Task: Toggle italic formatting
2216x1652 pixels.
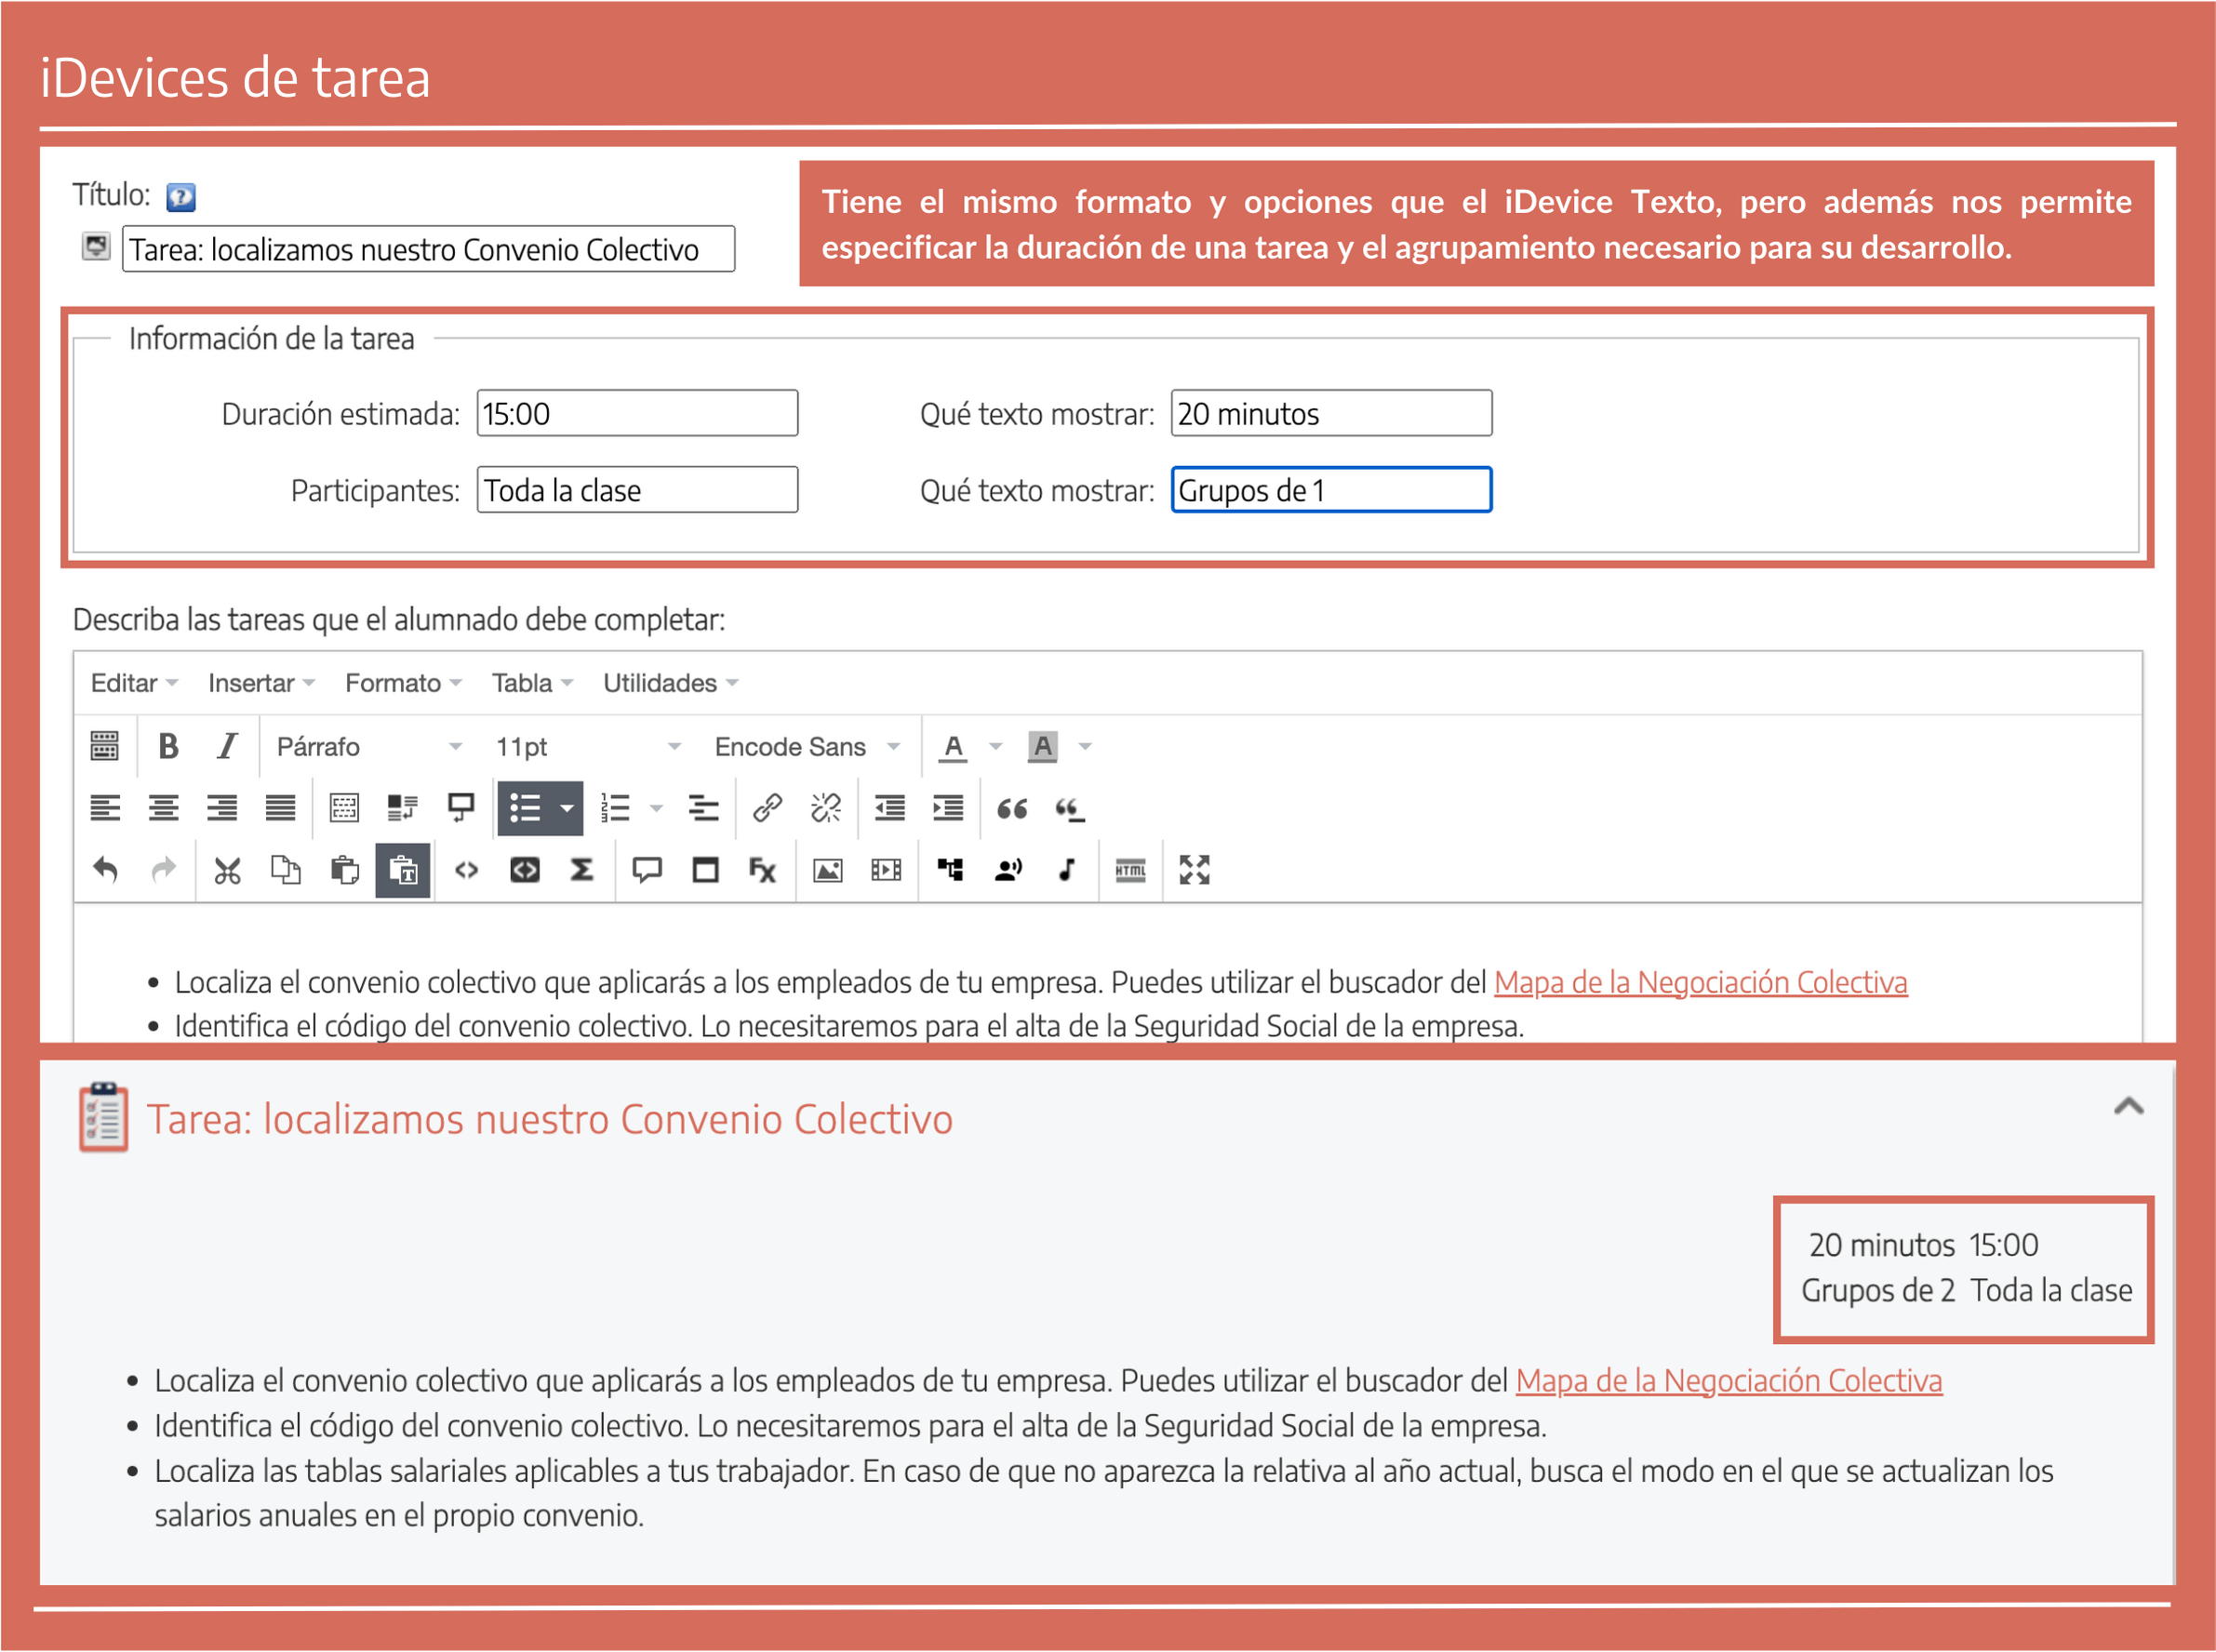Action: pos(225,746)
